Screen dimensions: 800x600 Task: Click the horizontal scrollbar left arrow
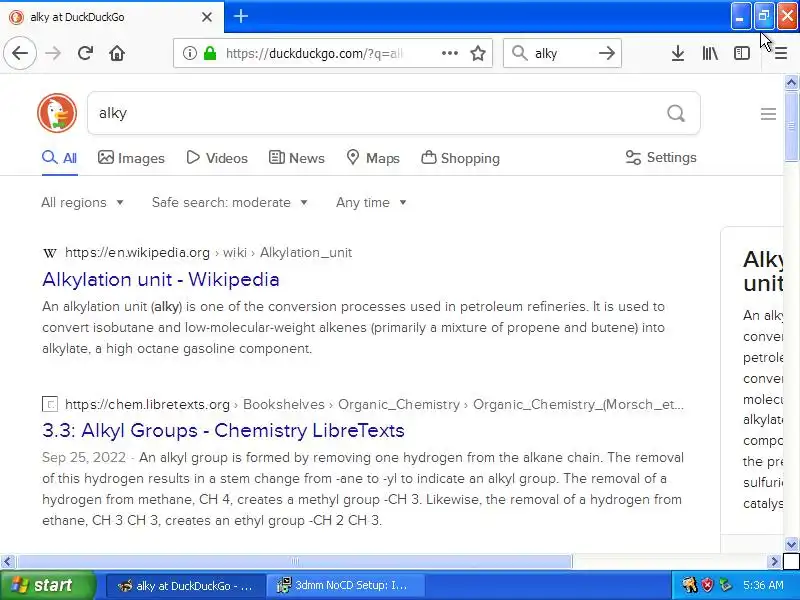click(x=7, y=562)
